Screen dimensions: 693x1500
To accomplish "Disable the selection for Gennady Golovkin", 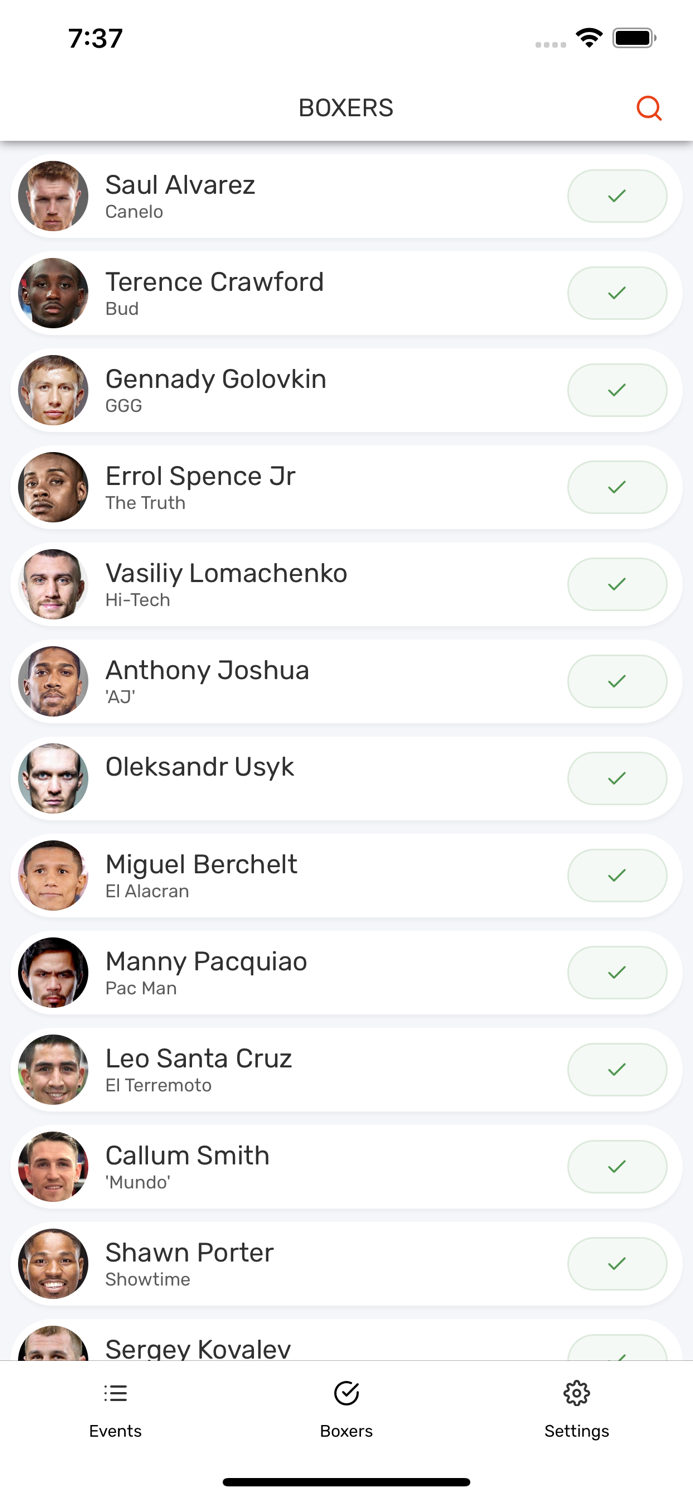I will click(x=617, y=390).
